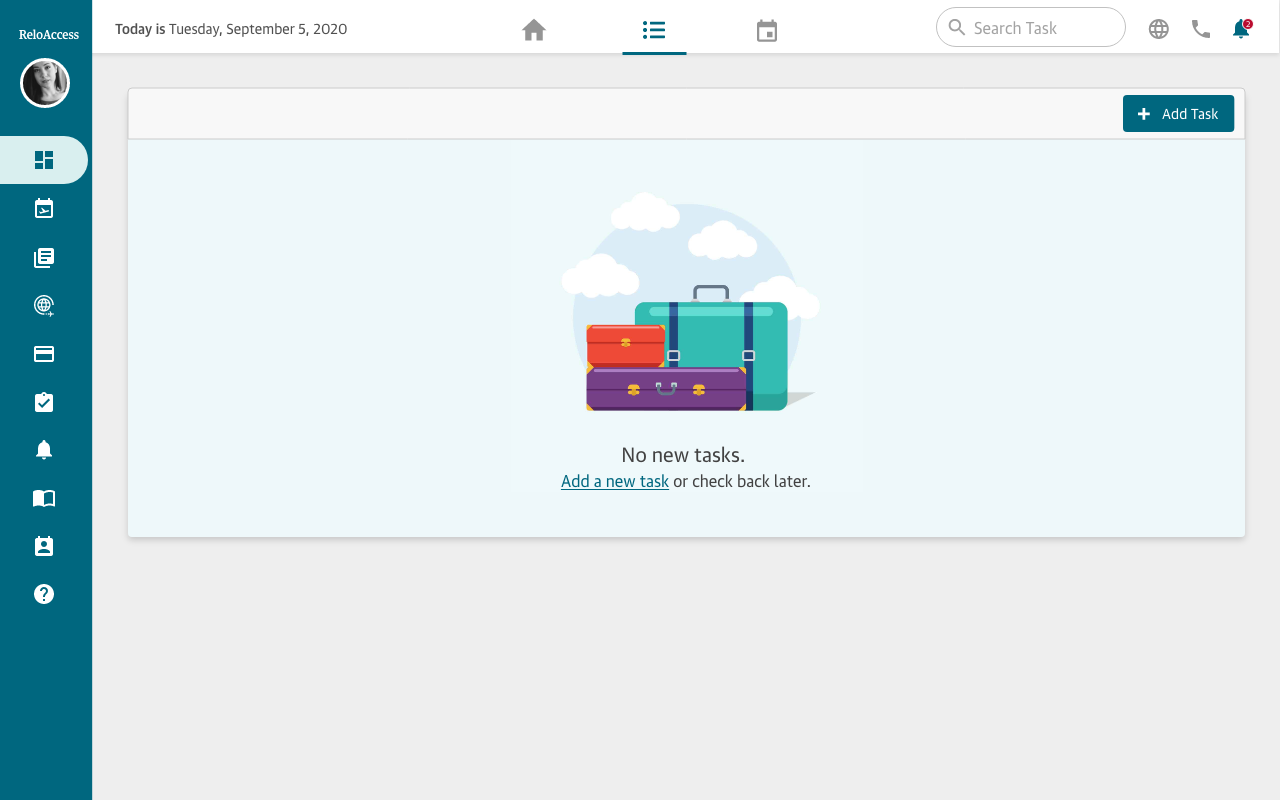Viewport: 1280px width, 800px height.
Task: Click the date 'Tuesday, September 5, 2020'
Action: (x=258, y=29)
